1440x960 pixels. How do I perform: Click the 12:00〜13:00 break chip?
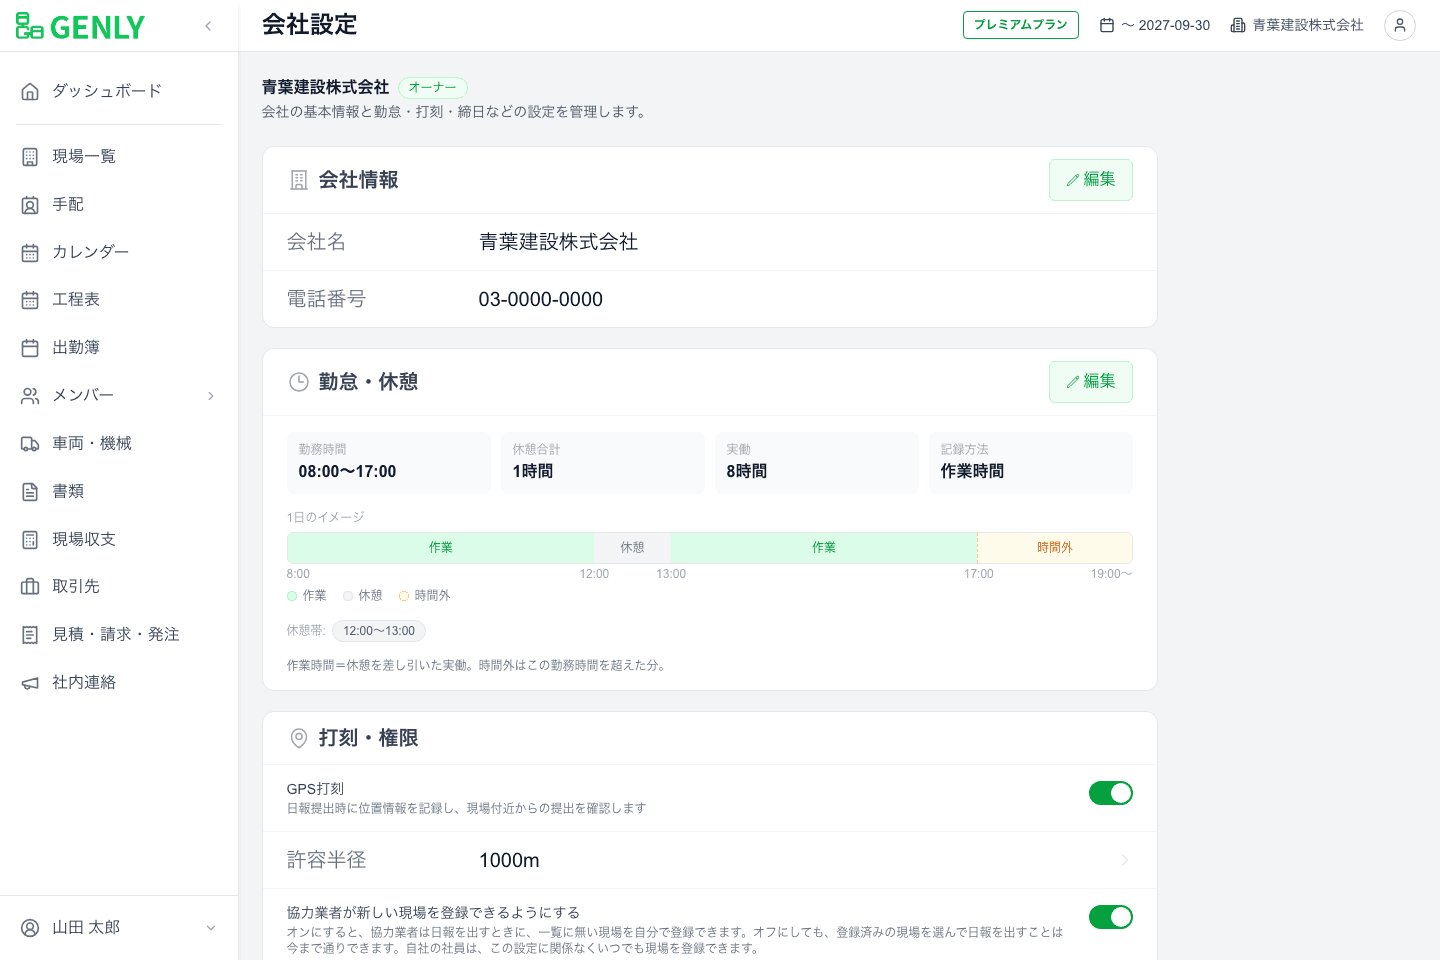pyautogui.click(x=379, y=631)
